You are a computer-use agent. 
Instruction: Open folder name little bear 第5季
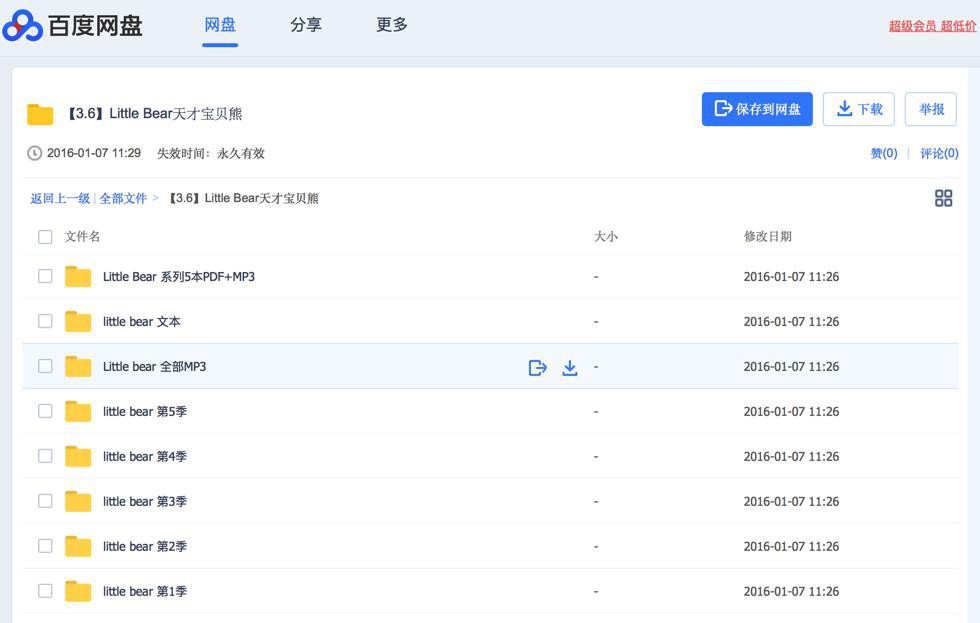pyautogui.click(x=144, y=412)
